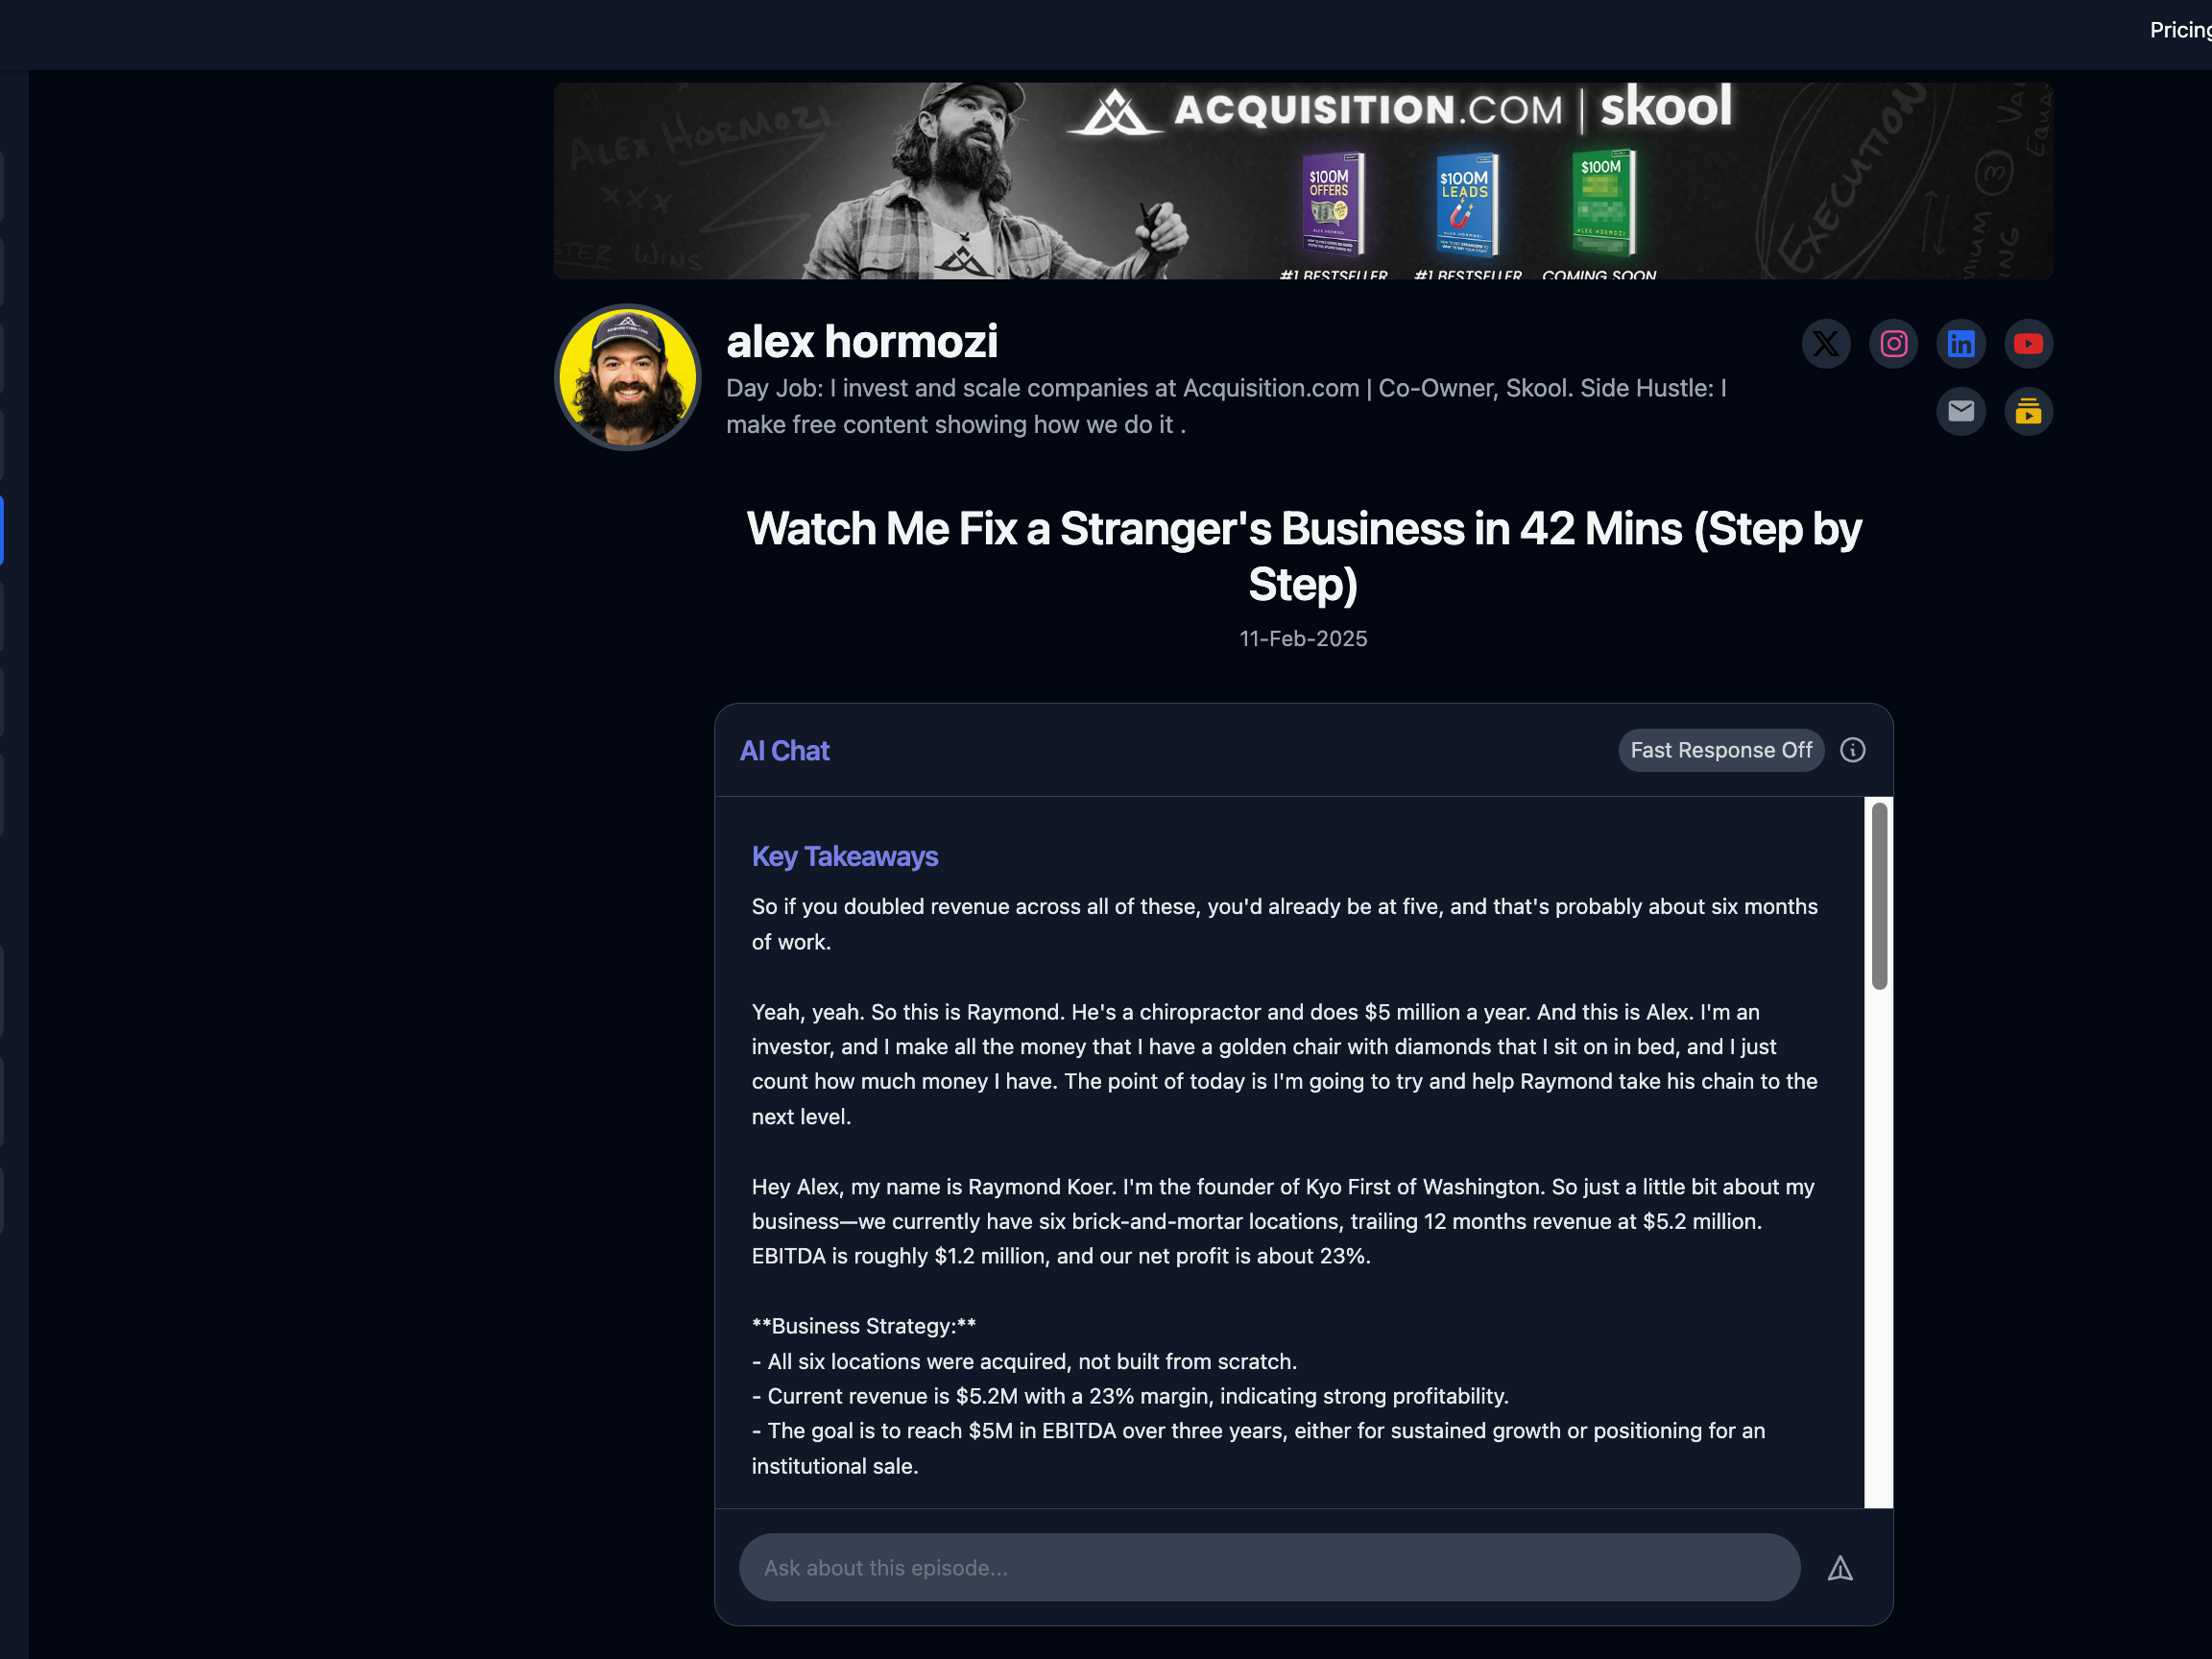Screen dimensions: 2212x1659
Task: Click the Acquisition.com skool banner image
Action: coord(1303,181)
